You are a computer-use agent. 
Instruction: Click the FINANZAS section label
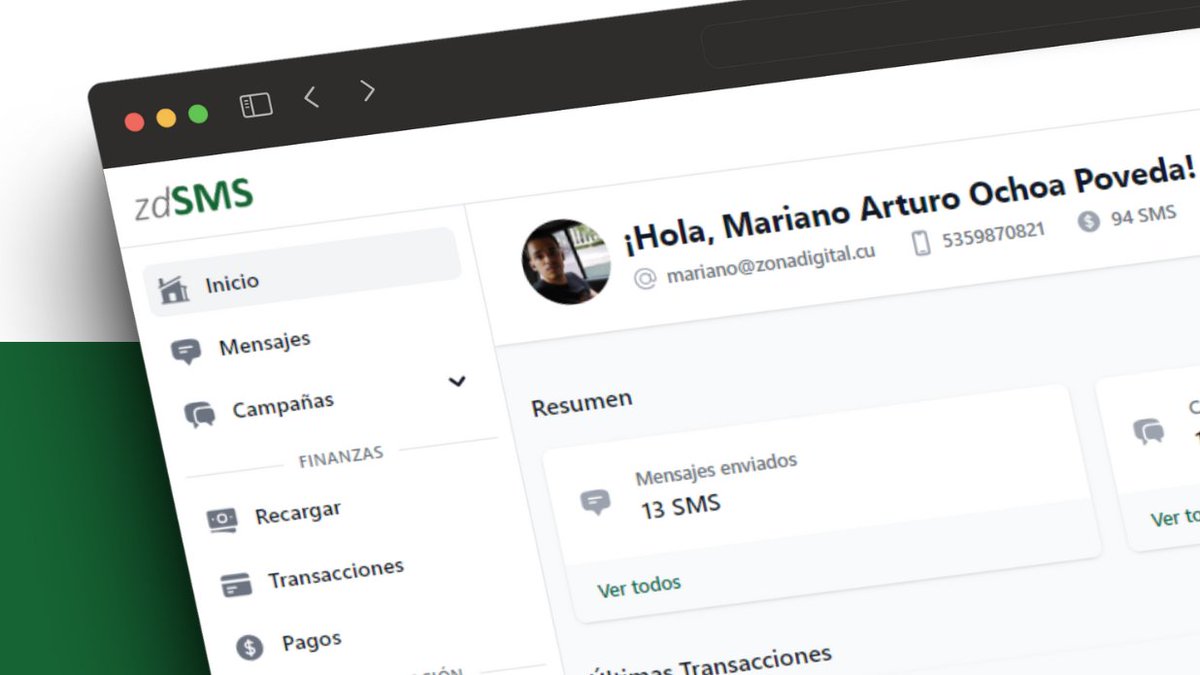[x=341, y=457]
